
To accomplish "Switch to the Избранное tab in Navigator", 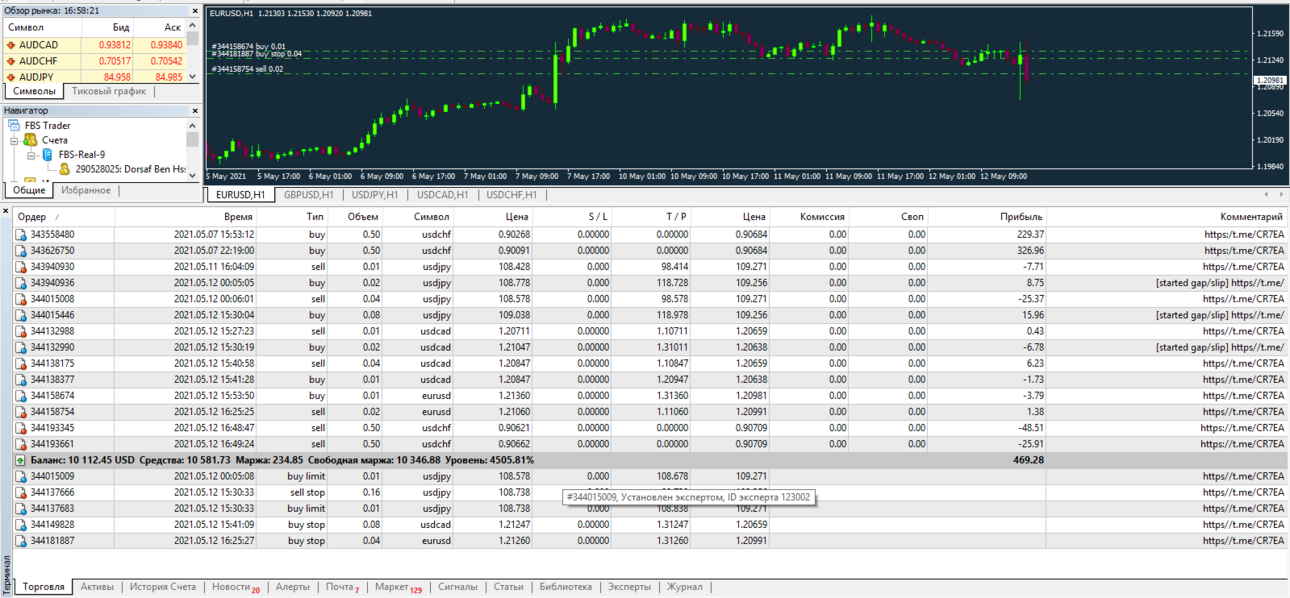I will 86,190.
